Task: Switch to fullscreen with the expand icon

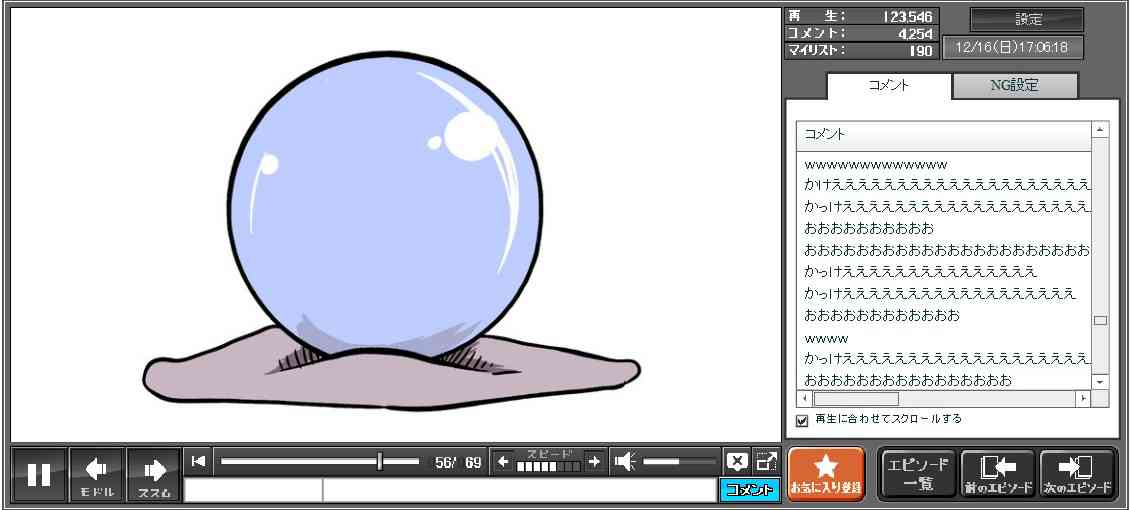Action: click(767, 461)
